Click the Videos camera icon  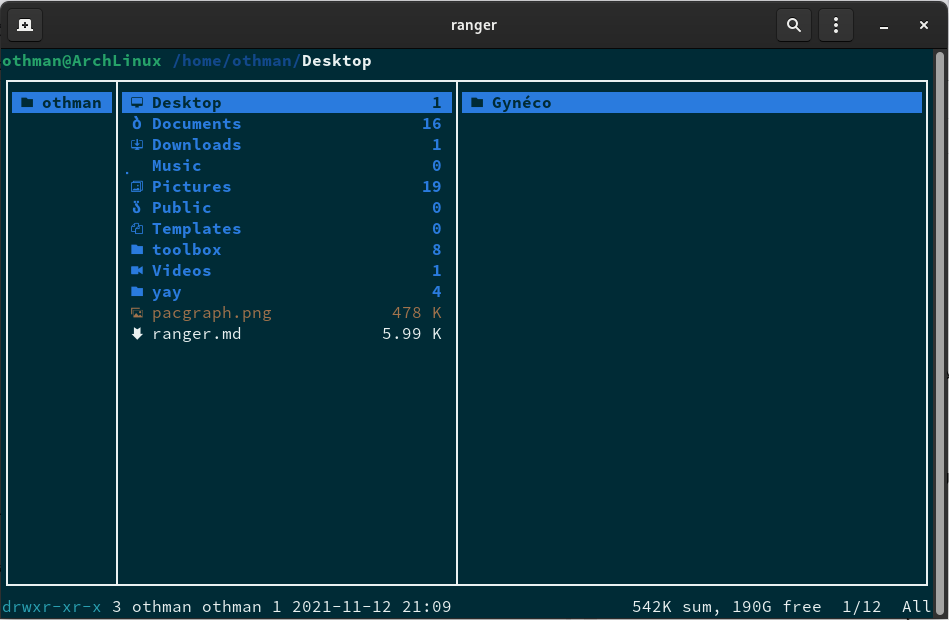point(137,271)
